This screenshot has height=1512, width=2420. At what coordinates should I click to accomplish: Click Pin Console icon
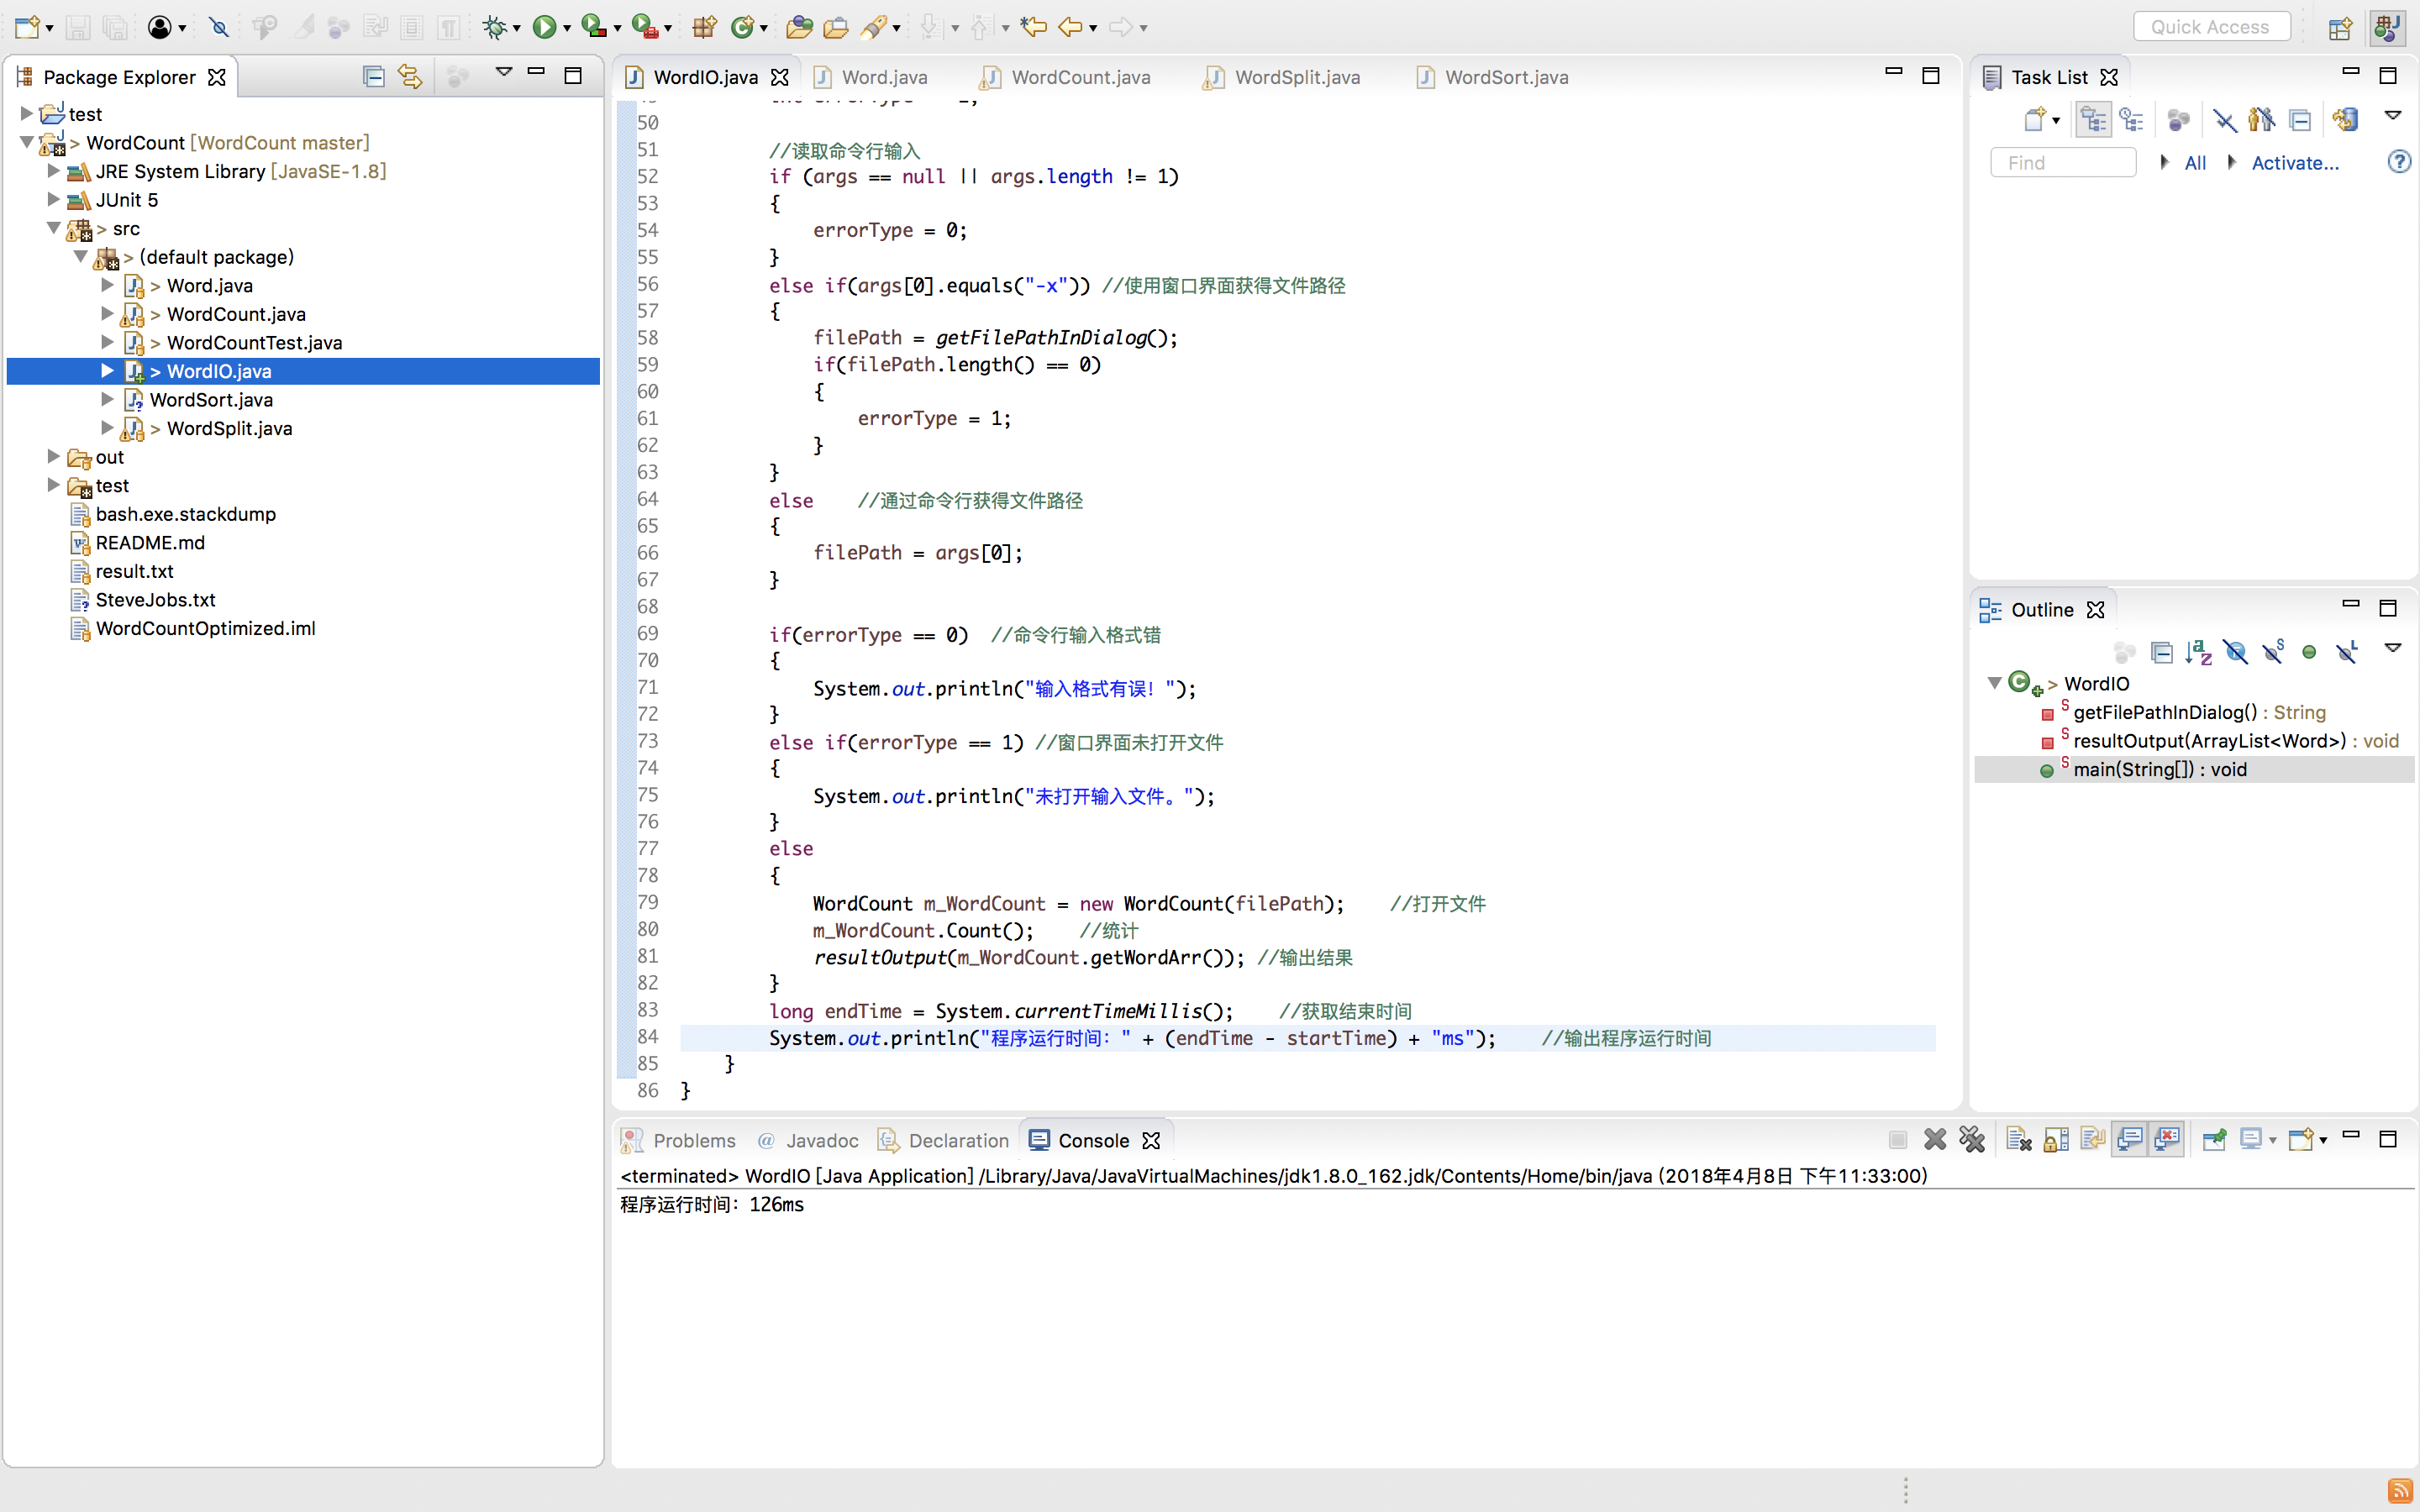[2214, 1139]
